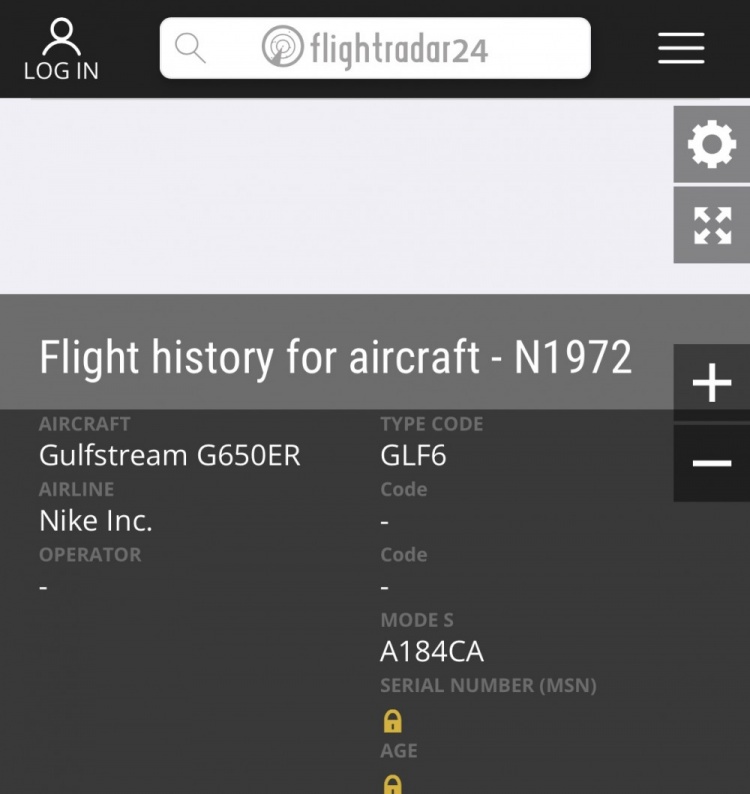Image resolution: width=750 pixels, height=794 pixels.
Task: Toggle fullscreen map with expand arrows
Action: coord(711,225)
